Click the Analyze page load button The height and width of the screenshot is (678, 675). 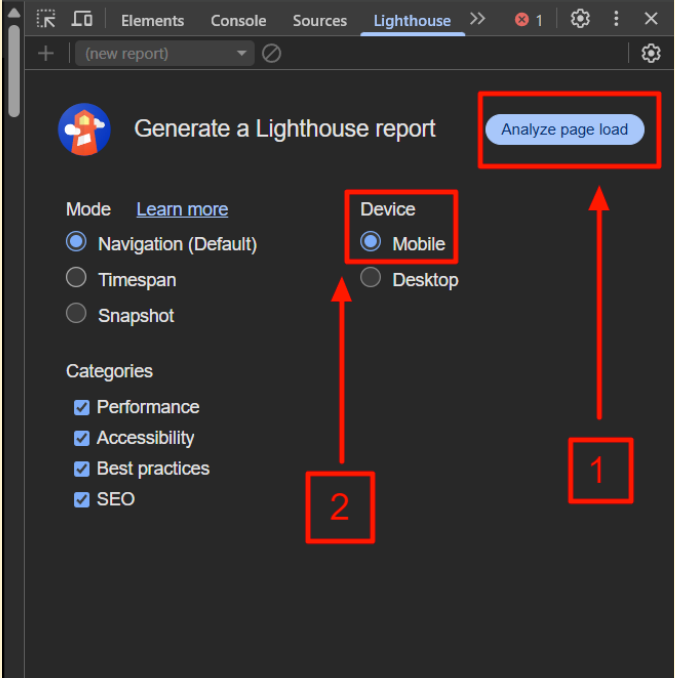click(x=564, y=129)
